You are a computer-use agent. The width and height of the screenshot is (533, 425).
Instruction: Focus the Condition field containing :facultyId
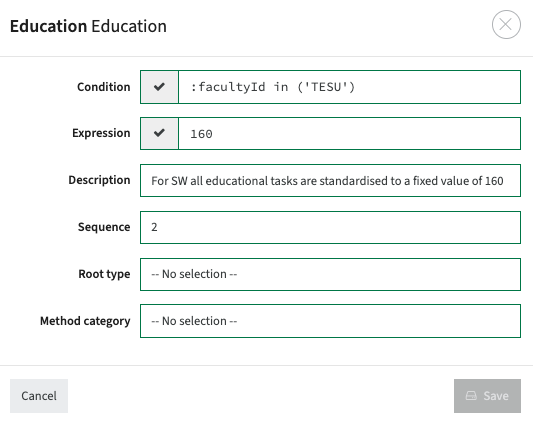click(349, 87)
